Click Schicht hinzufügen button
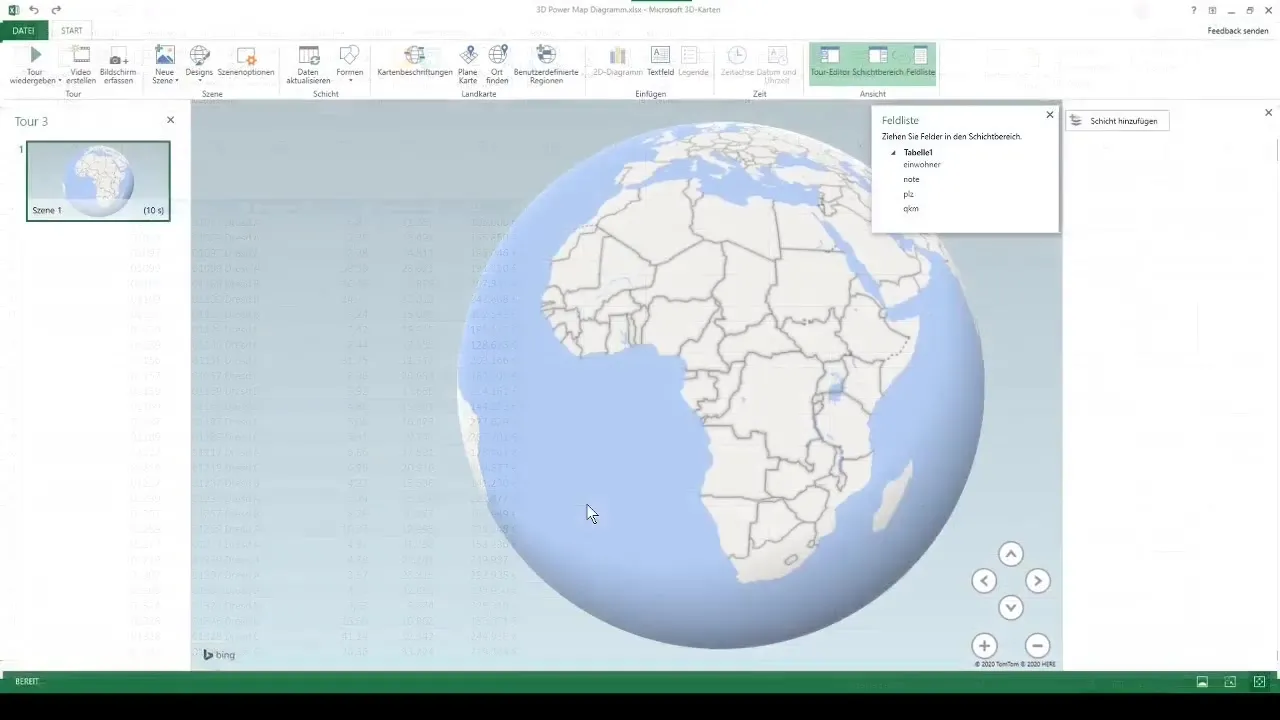 tap(1117, 121)
